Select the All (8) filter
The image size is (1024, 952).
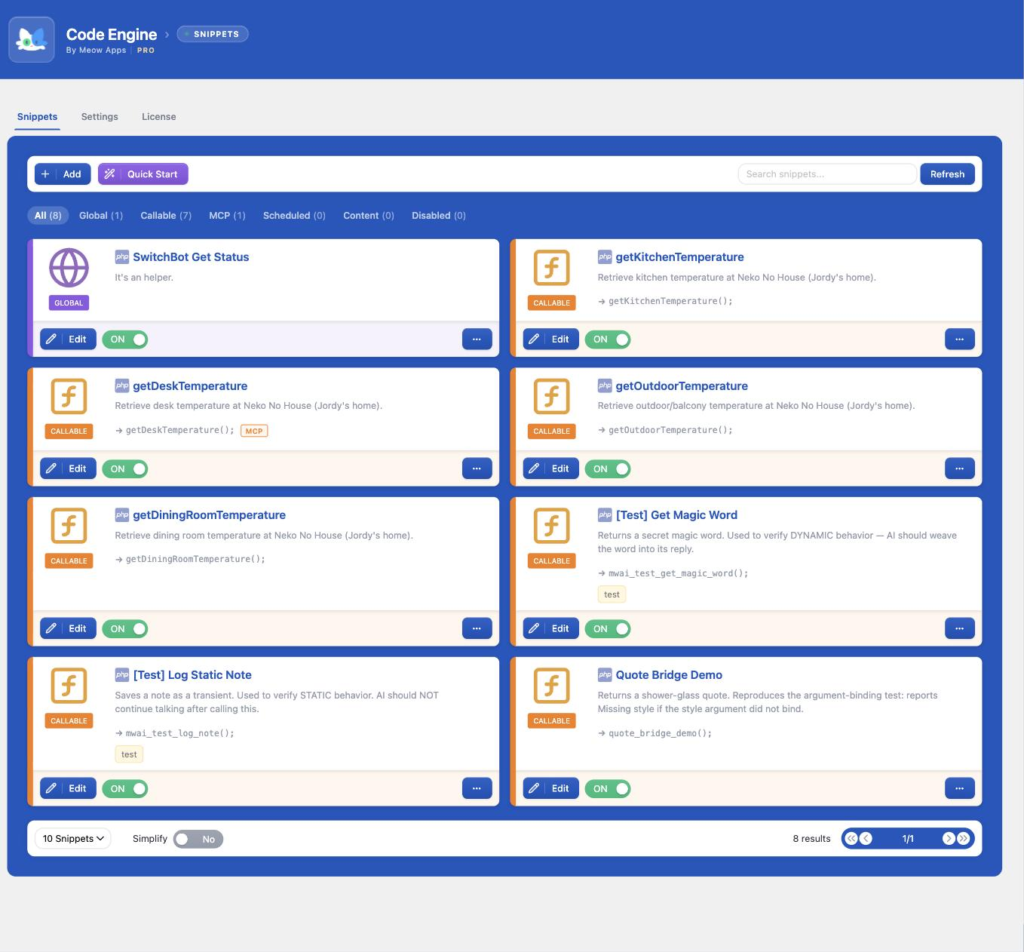(x=48, y=215)
